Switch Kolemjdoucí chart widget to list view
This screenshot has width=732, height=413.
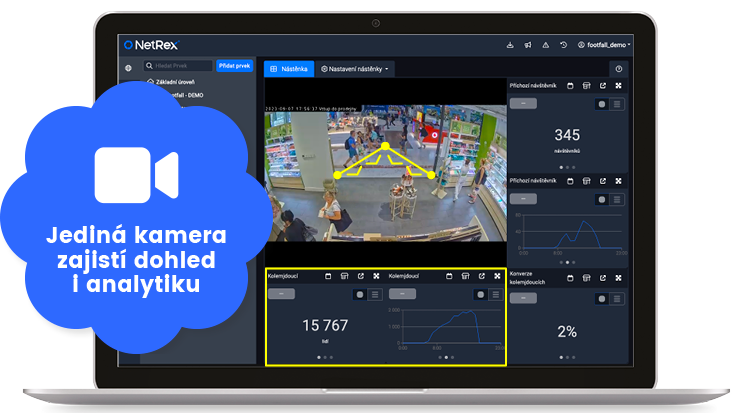(x=494, y=294)
